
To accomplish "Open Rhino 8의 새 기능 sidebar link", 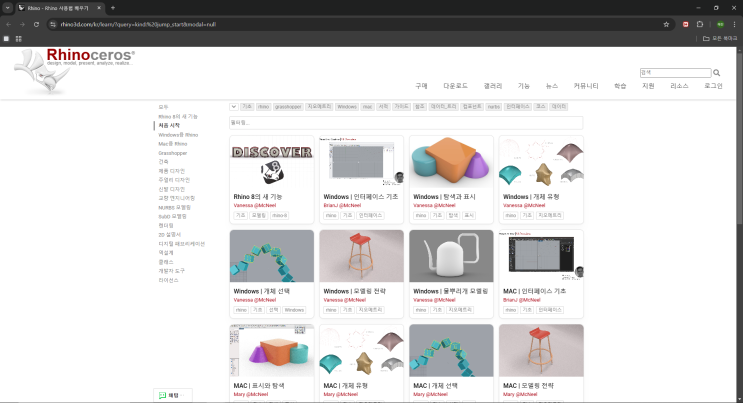I will 178,116.
